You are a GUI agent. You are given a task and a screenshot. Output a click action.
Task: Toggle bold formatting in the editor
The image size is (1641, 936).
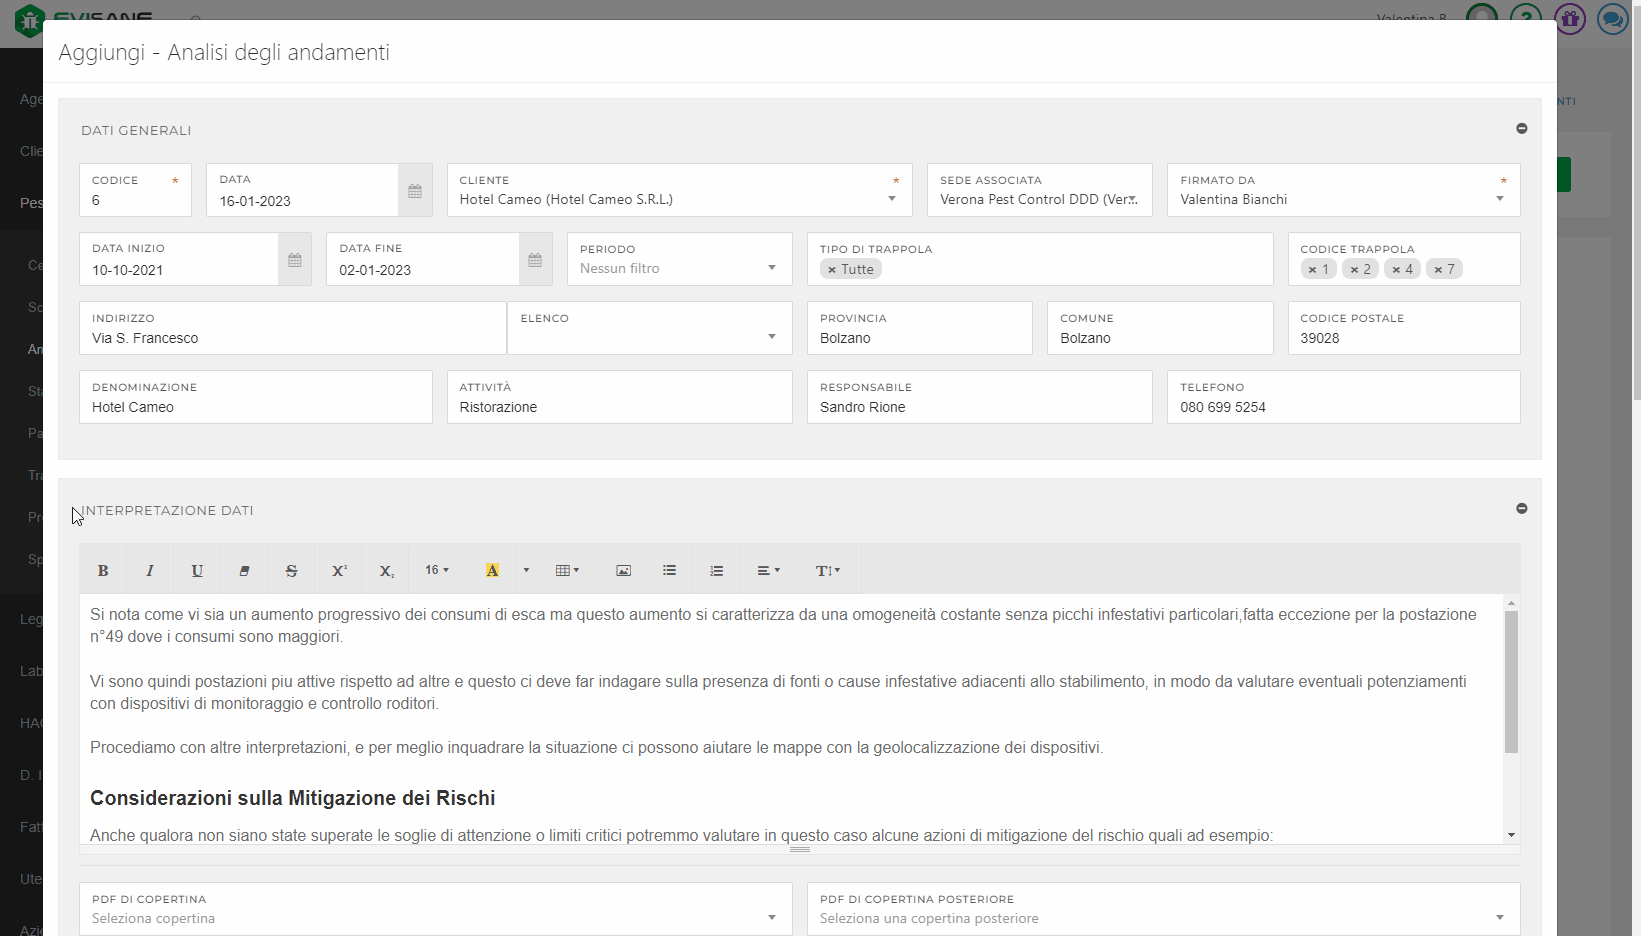coord(103,571)
